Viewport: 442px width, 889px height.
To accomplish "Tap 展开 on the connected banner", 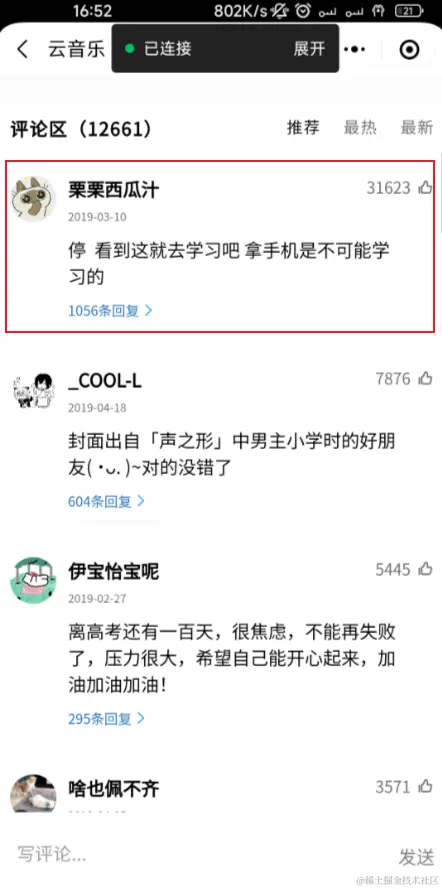I will [x=309, y=49].
